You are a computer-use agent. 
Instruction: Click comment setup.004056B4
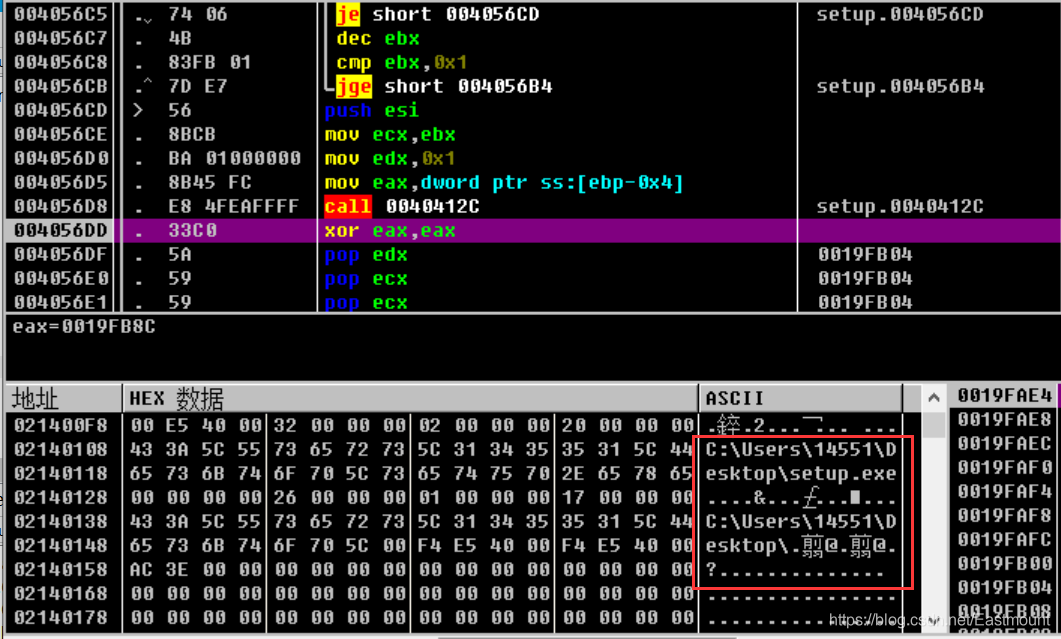click(899, 87)
